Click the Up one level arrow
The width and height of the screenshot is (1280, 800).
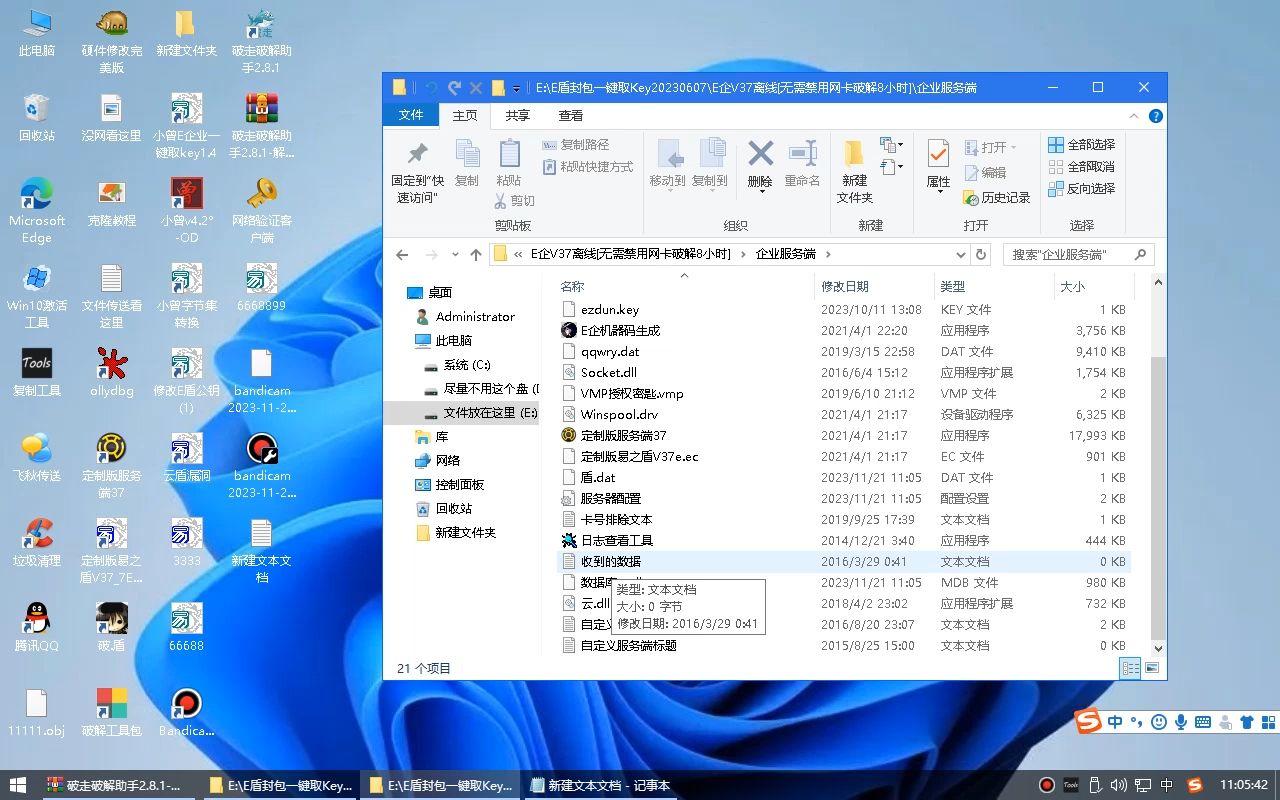click(476, 254)
